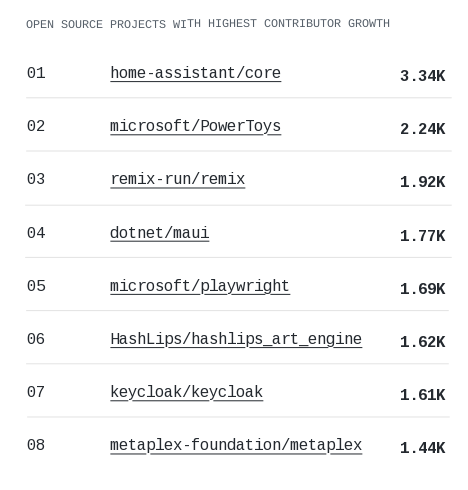Viewport: 468px width, 490px height.
Task: Select the 1.44K metaplex figure
Action: pyautogui.click(x=423, y=448)
